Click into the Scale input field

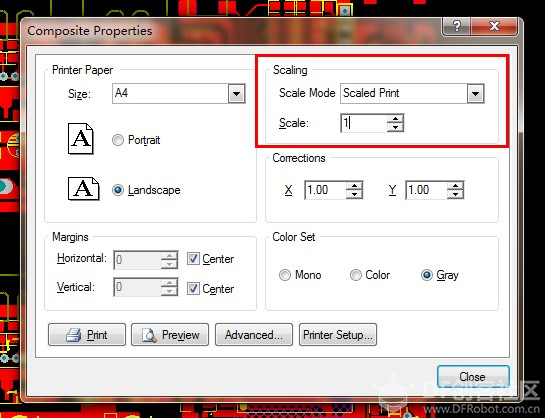click(x=364, y=123)
